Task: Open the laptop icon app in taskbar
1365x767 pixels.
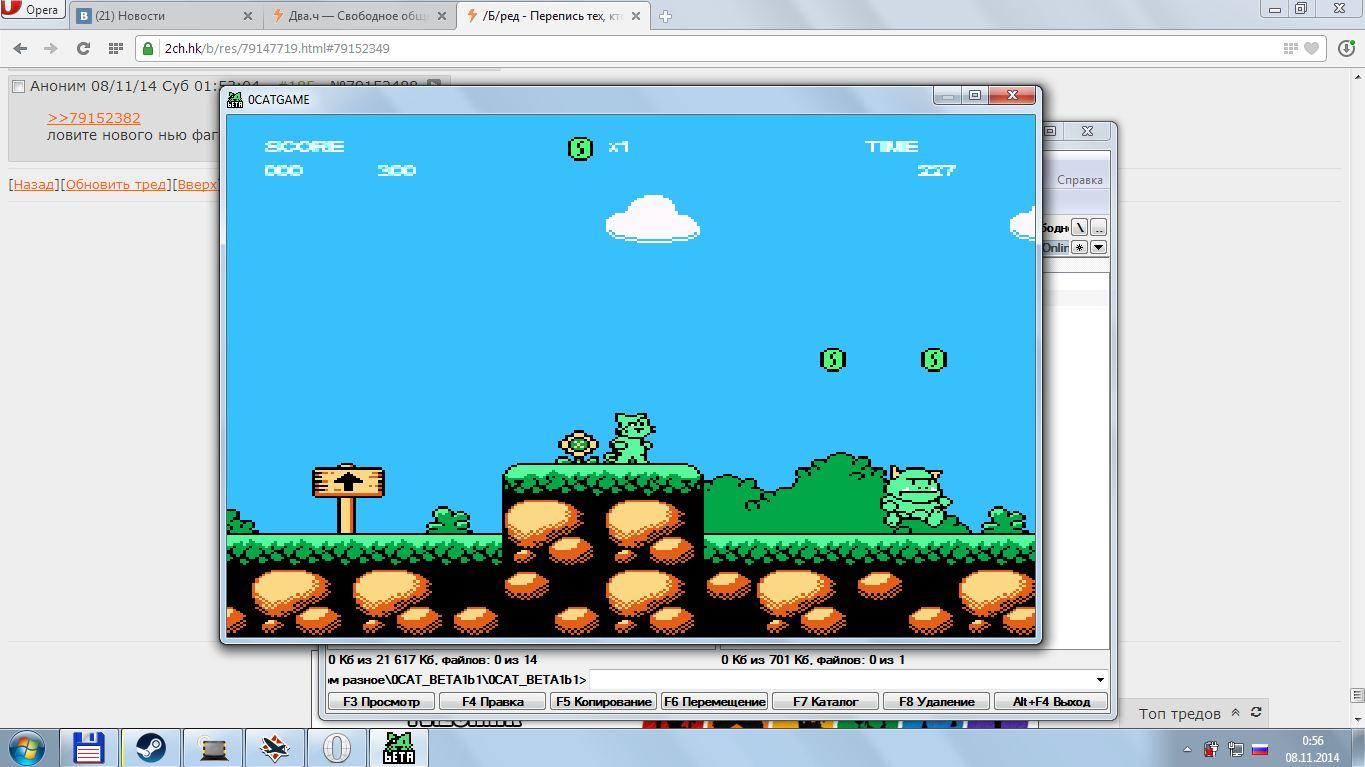Action: 213,748
